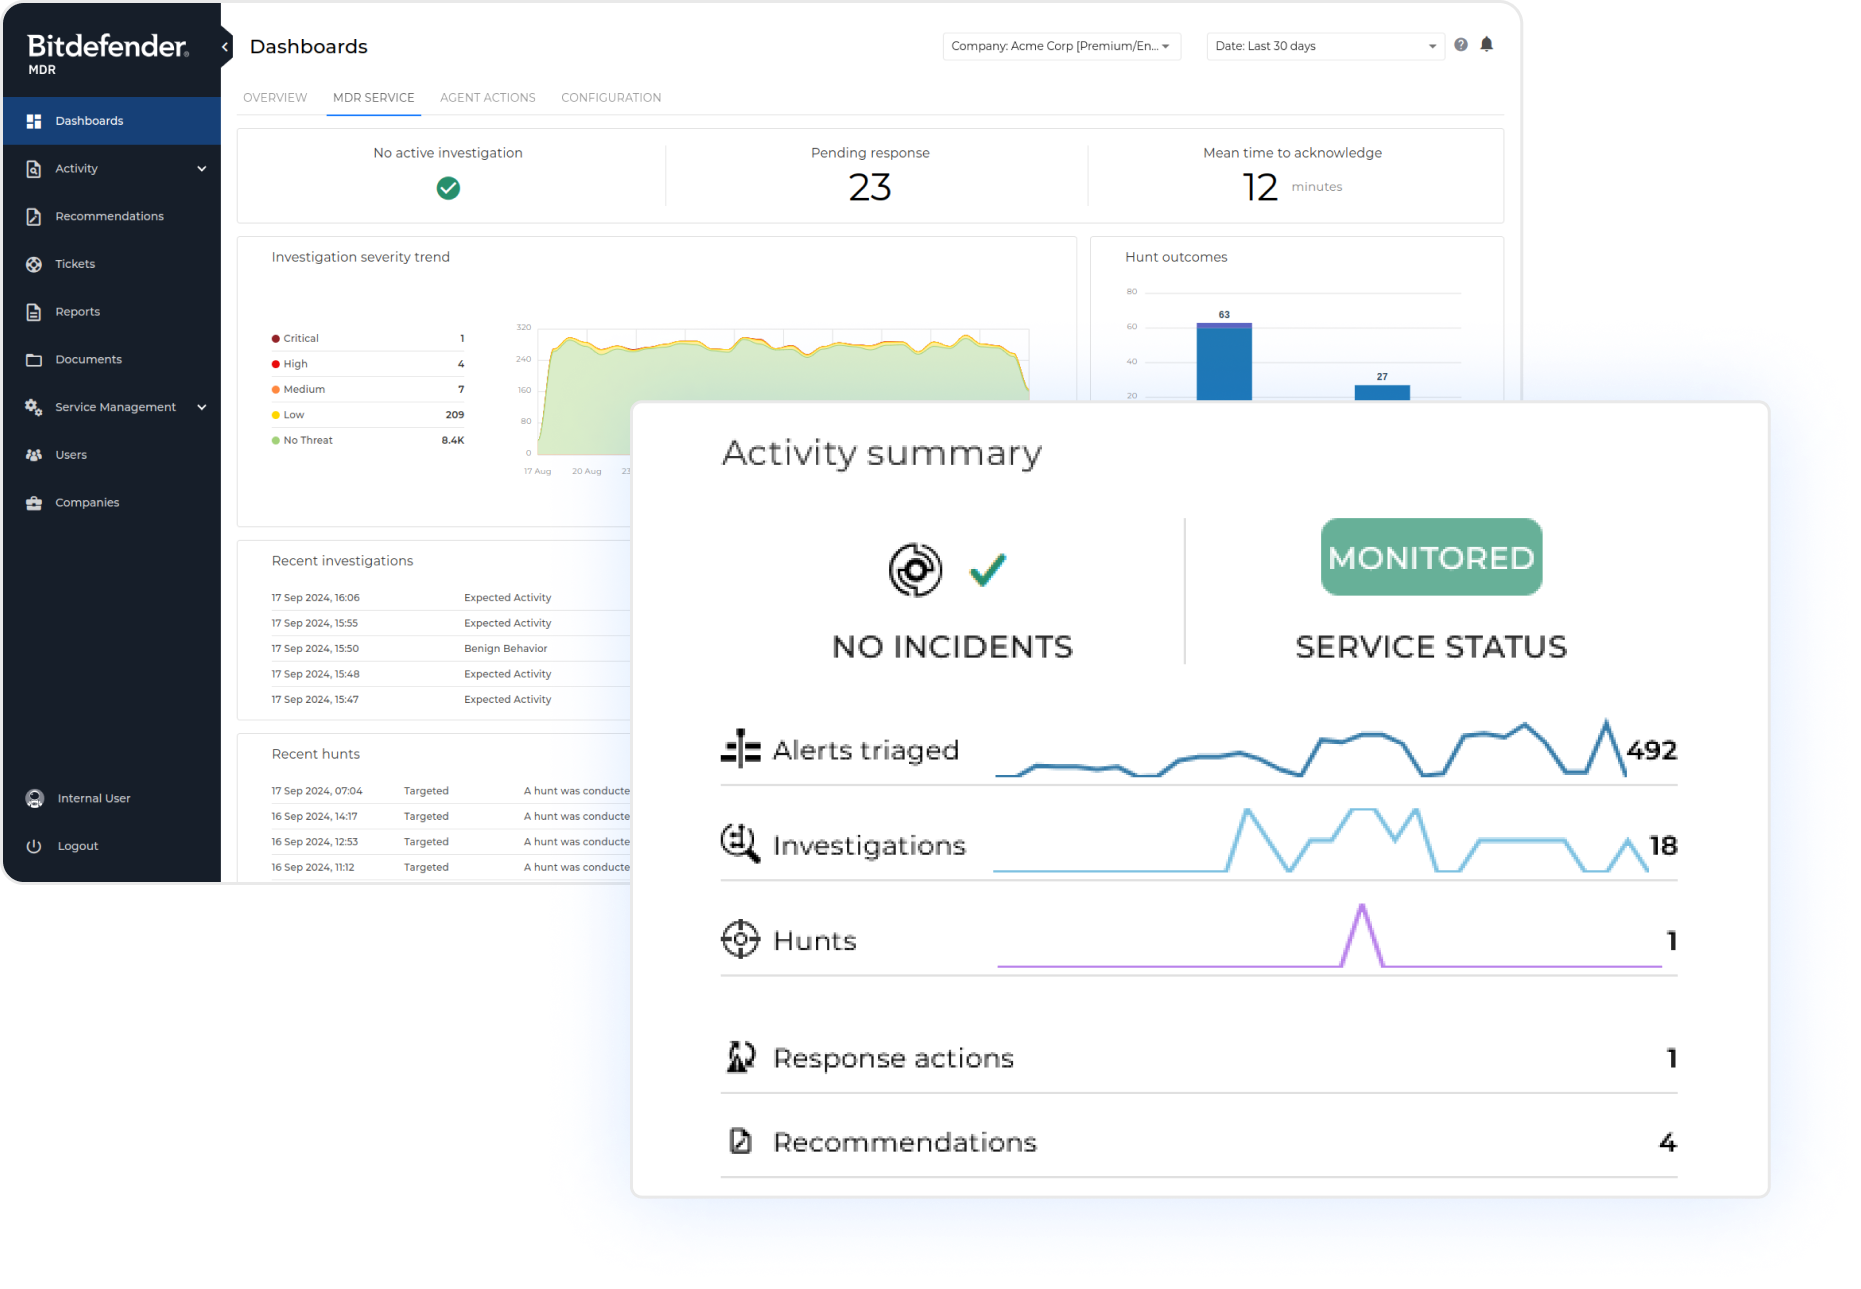Open the Date Last 30 days dropdown
This screenshot has width=1861, height=1289.
[1324, 46]
